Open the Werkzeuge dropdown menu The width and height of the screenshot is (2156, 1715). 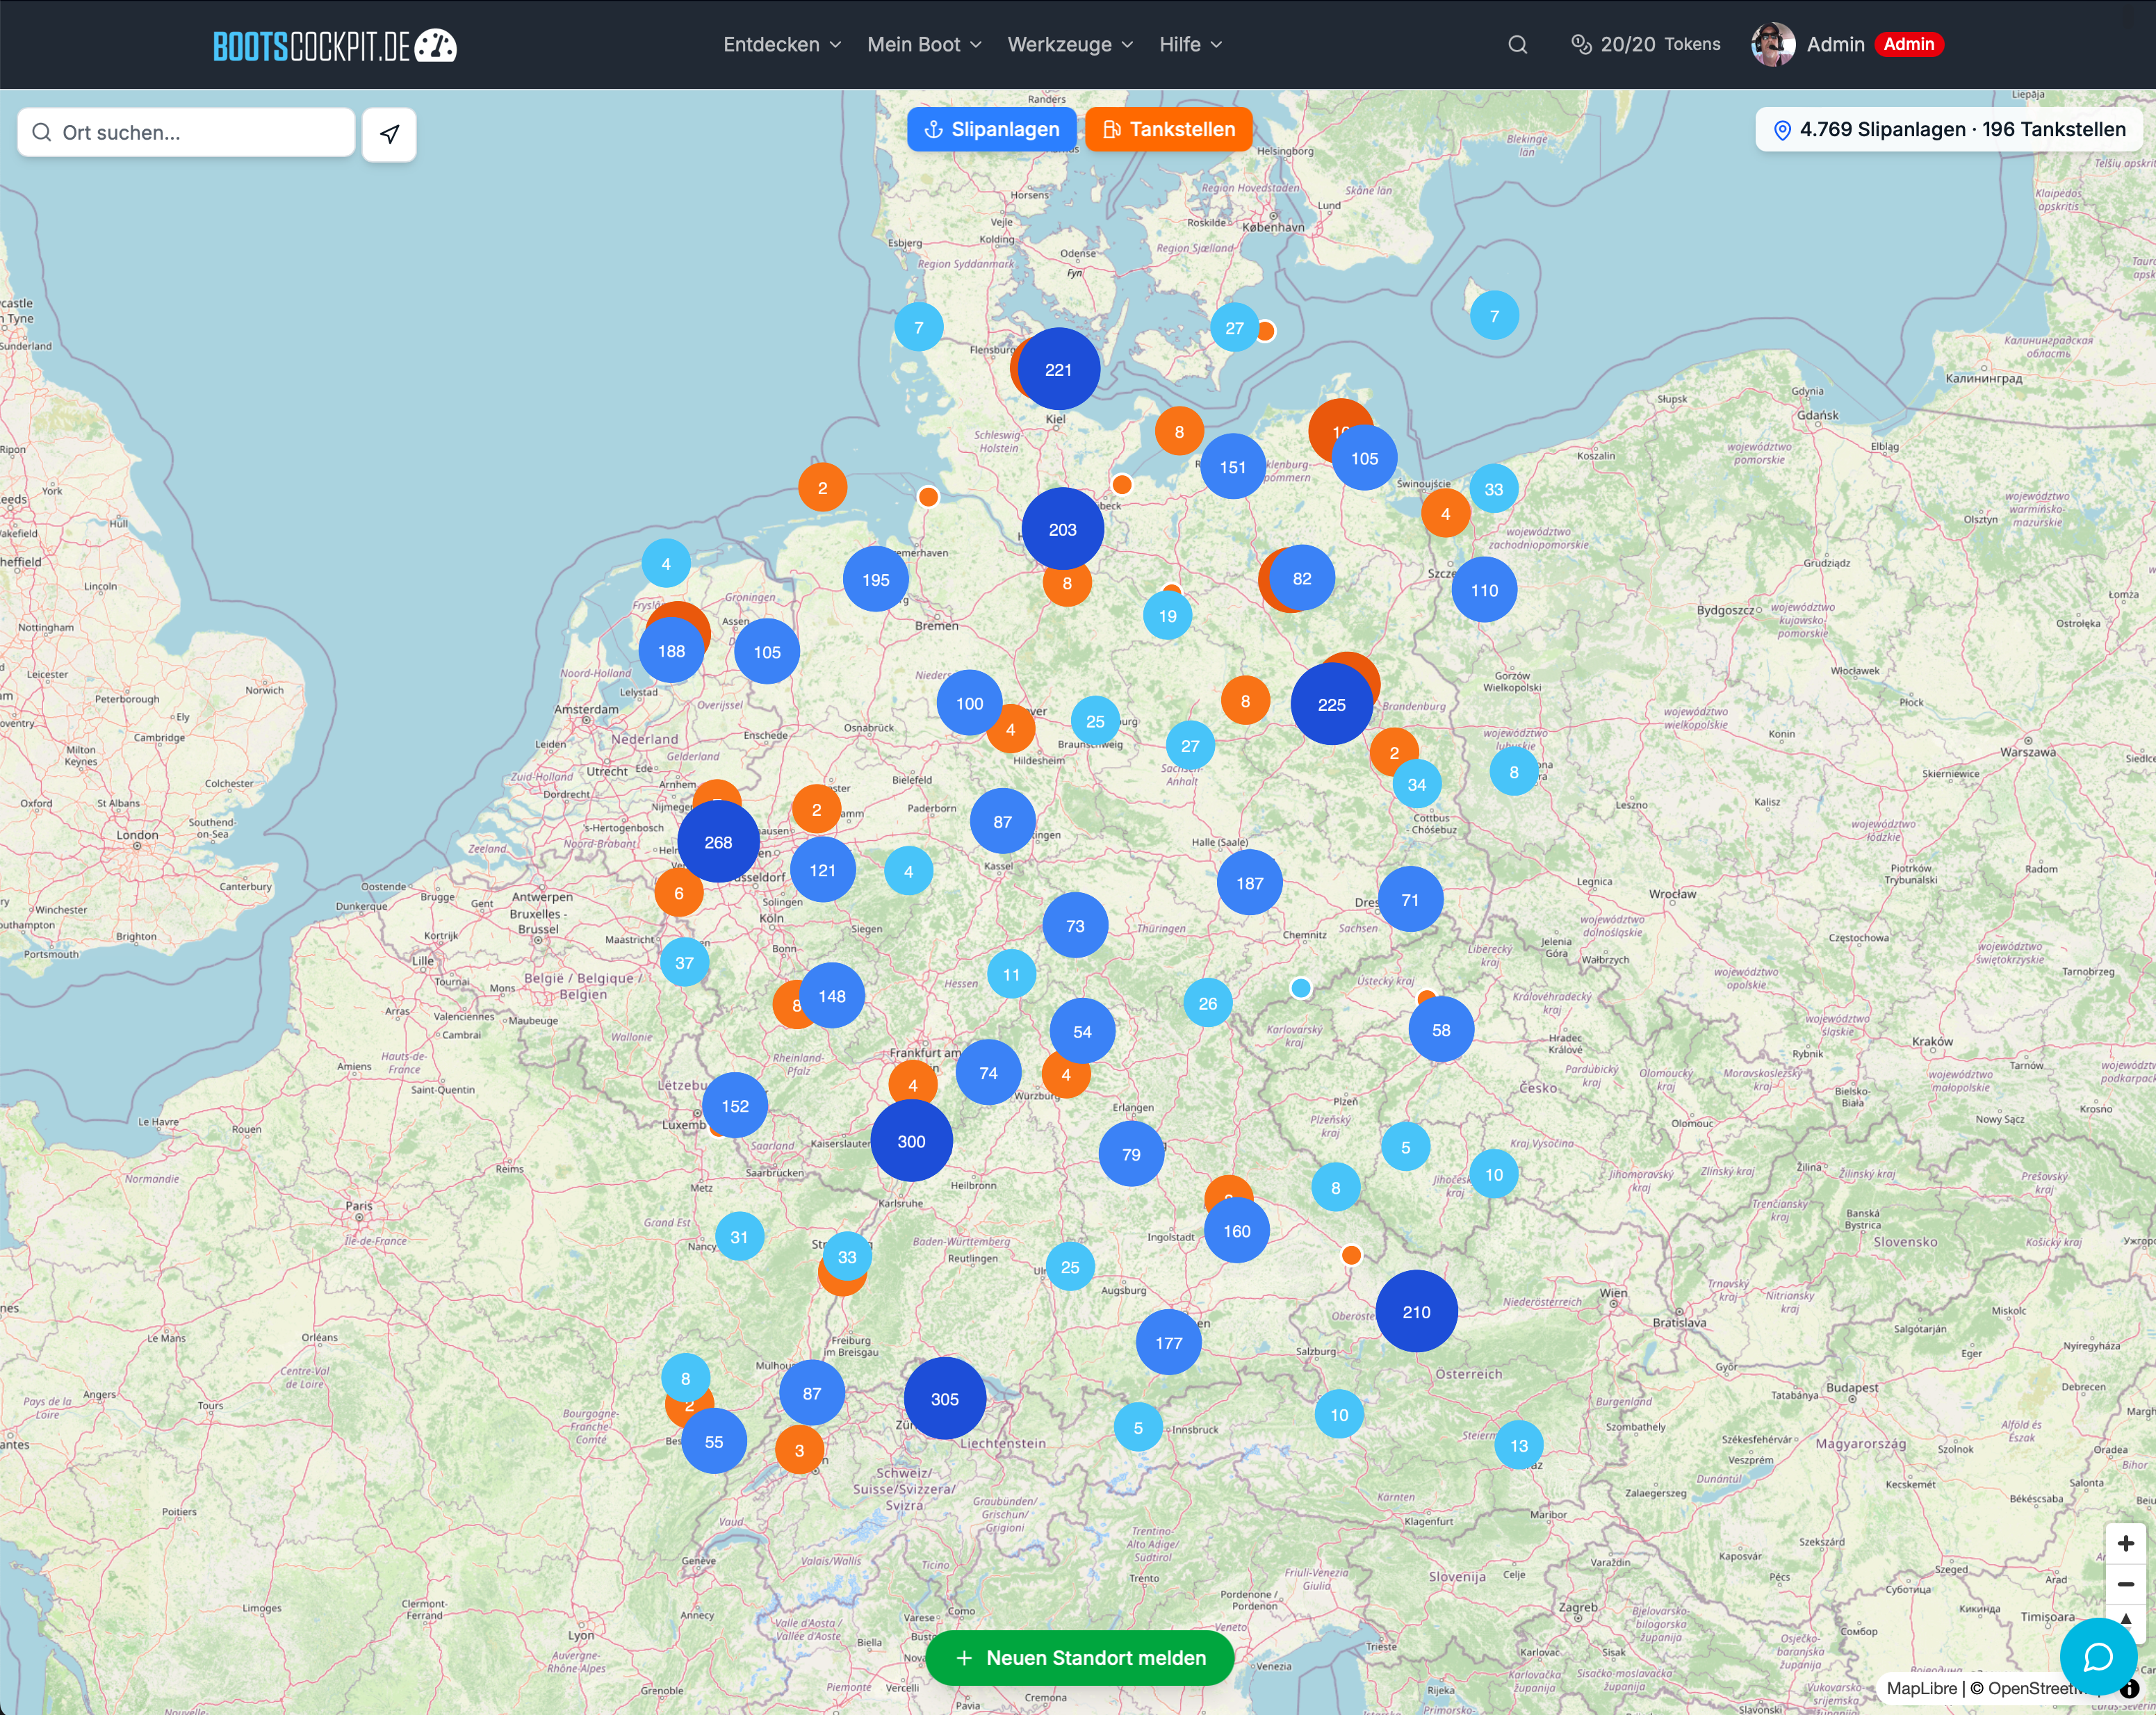[1070, 44]
